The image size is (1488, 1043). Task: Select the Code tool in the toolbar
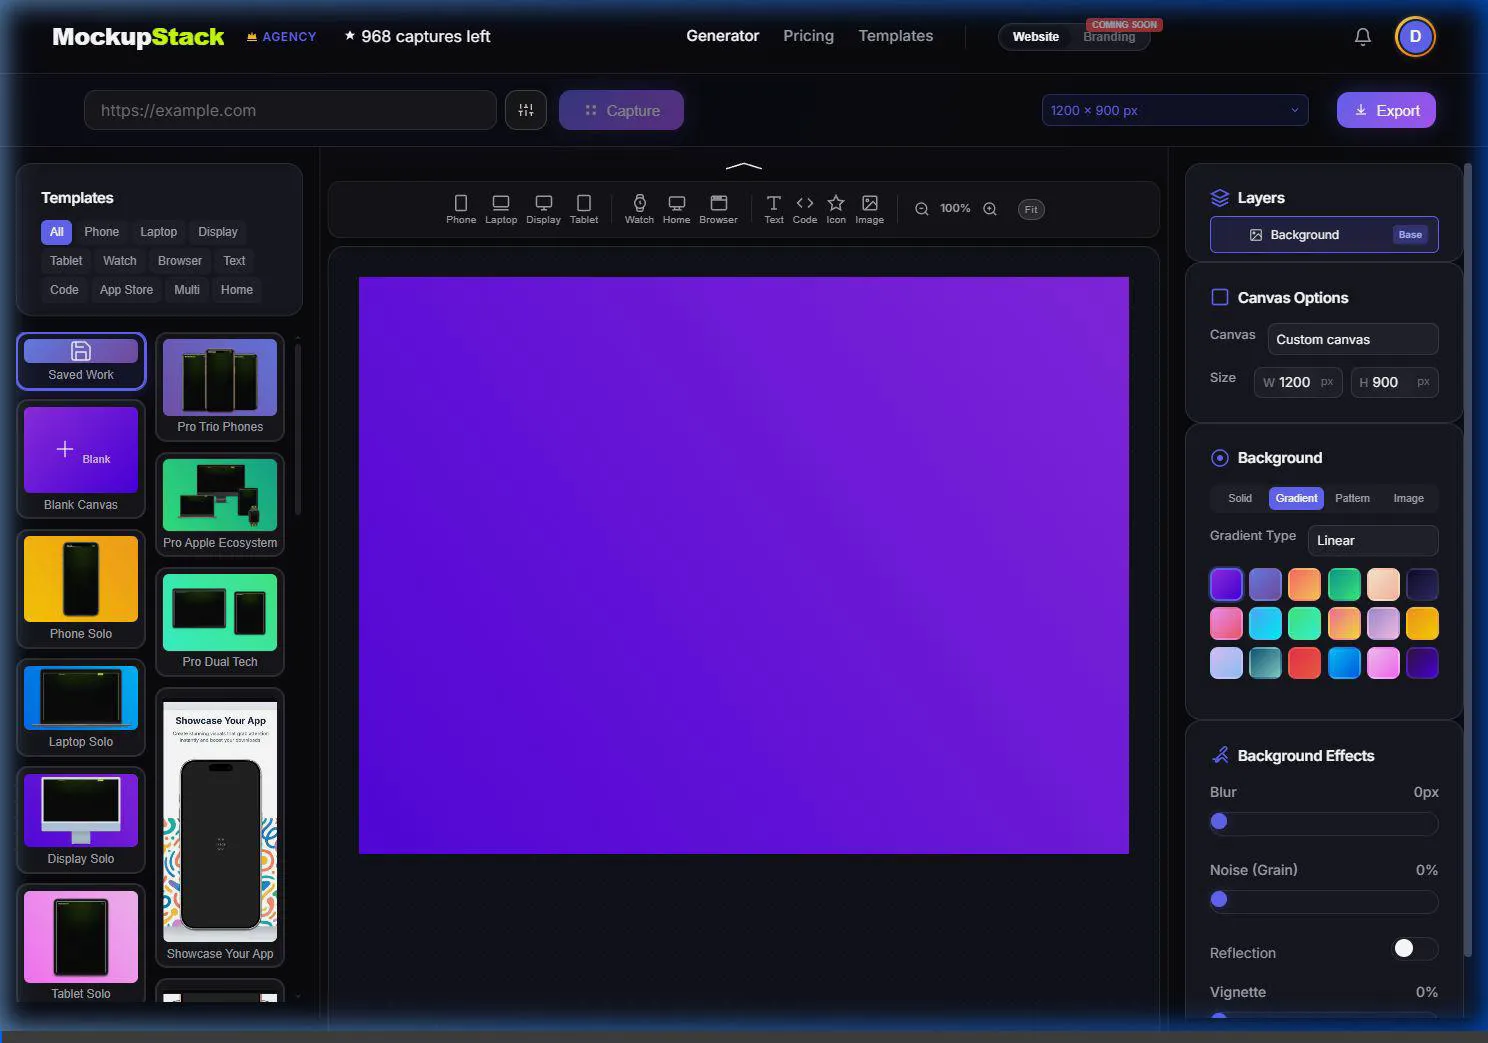(x=805, y=209)
